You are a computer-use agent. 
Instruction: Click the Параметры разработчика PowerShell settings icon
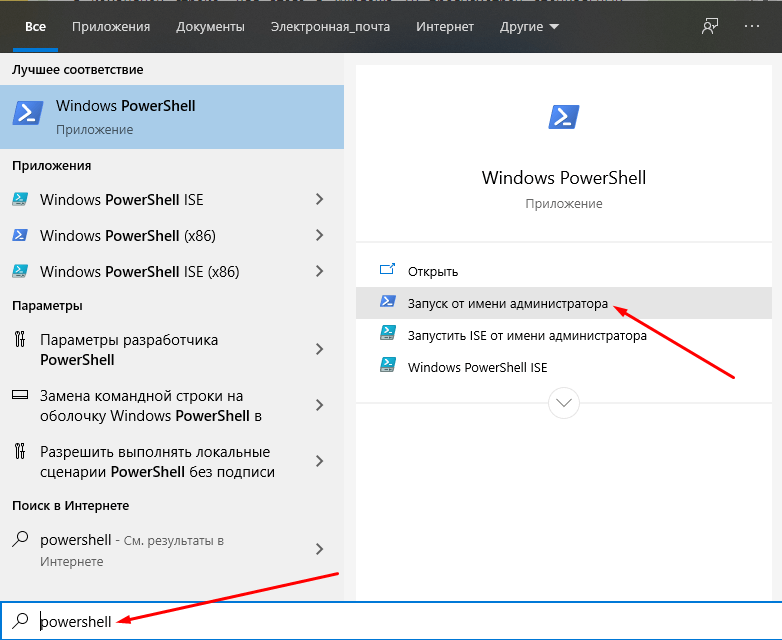click(x=20, y=339)
